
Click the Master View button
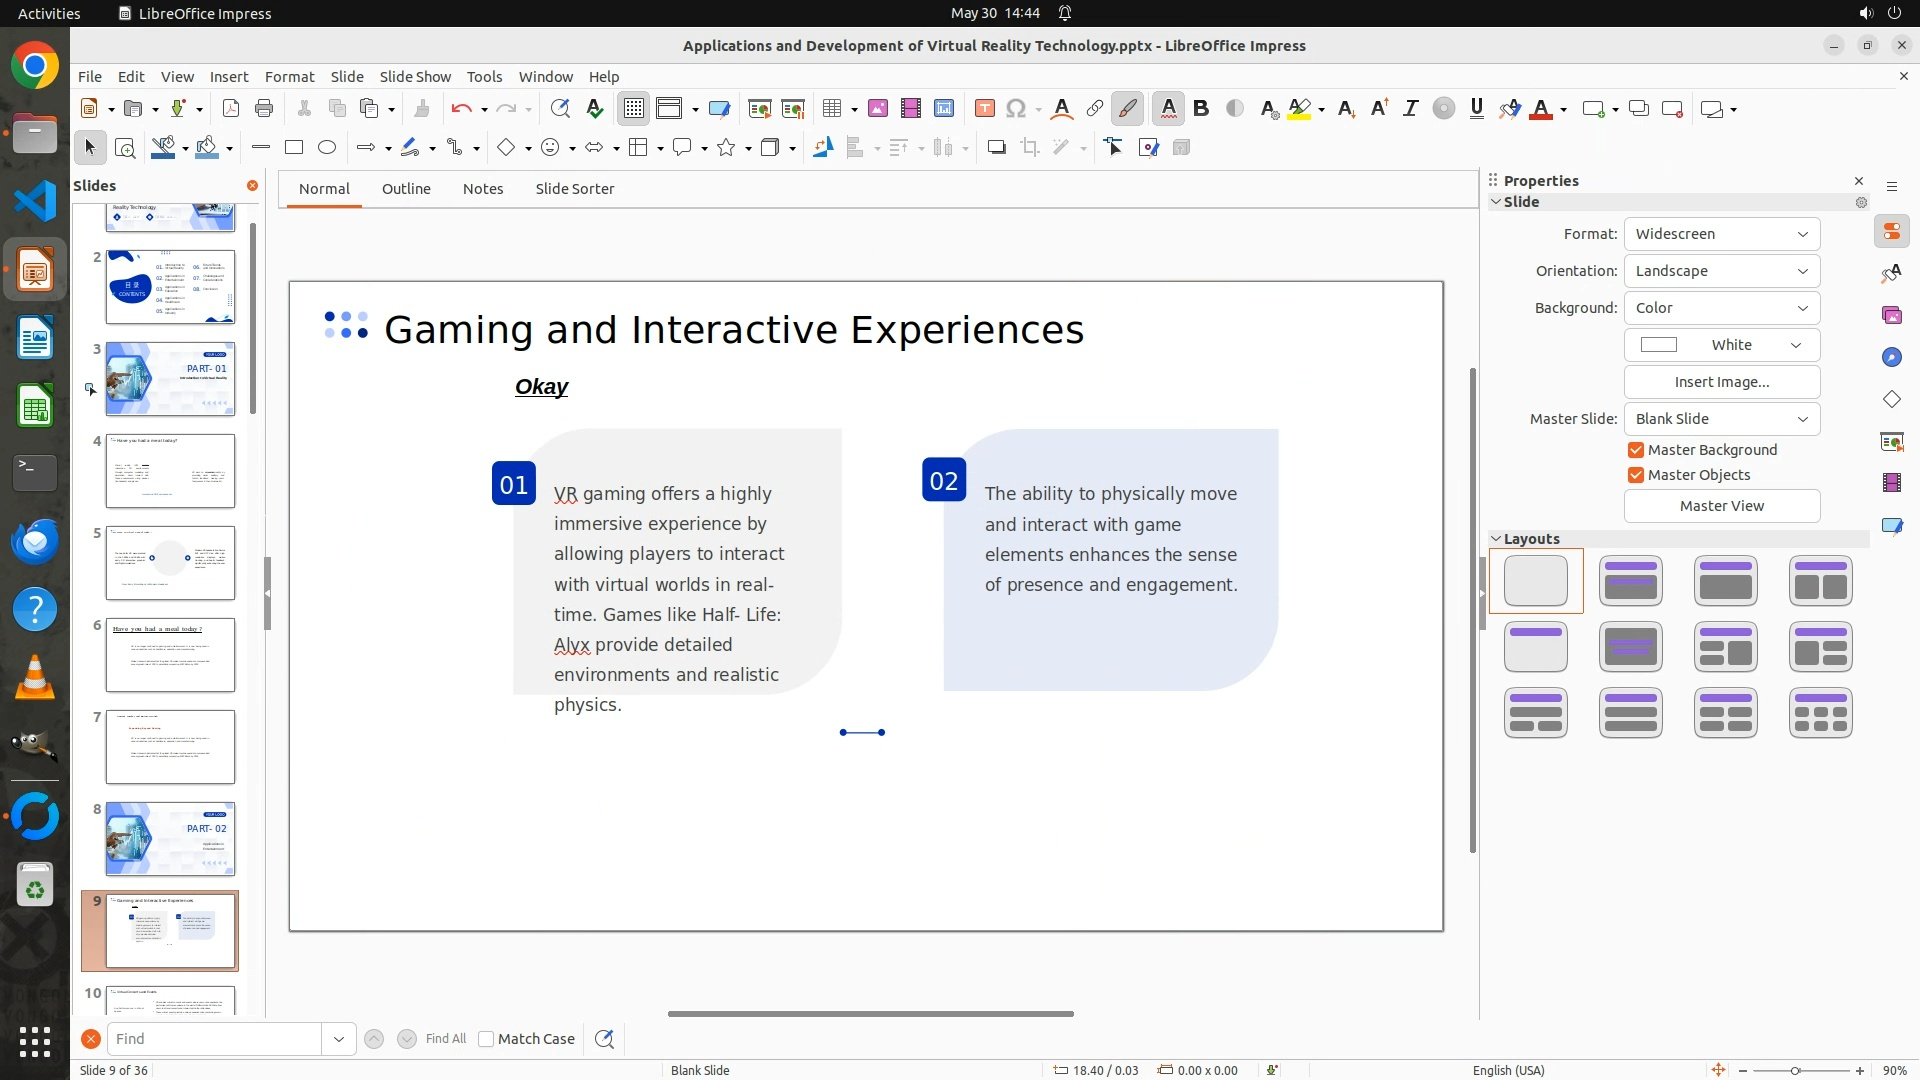click(1721, 506)
